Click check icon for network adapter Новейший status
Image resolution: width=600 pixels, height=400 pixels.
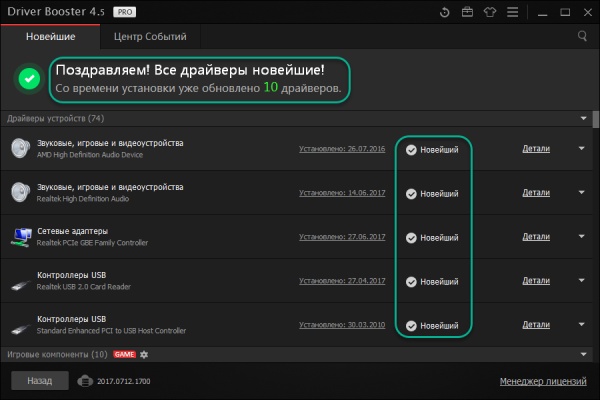(x=411, y=238)
